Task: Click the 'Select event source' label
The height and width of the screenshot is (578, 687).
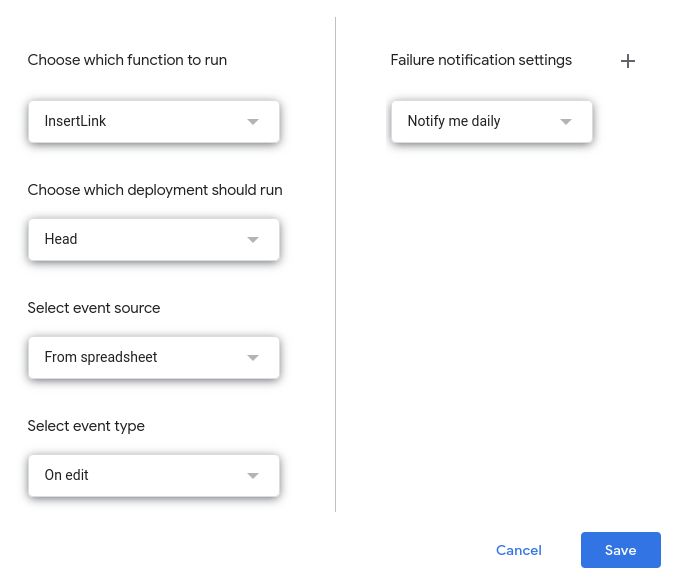Action: pyautogui.click(x=94, y=308)
